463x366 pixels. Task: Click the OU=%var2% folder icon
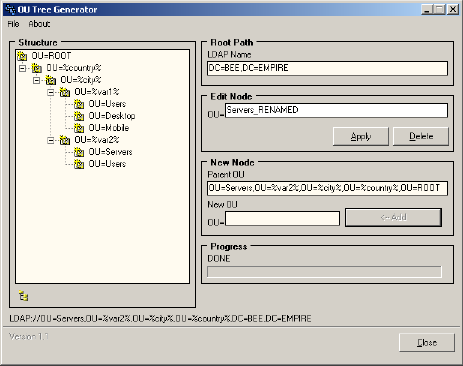tap(64, 140)
